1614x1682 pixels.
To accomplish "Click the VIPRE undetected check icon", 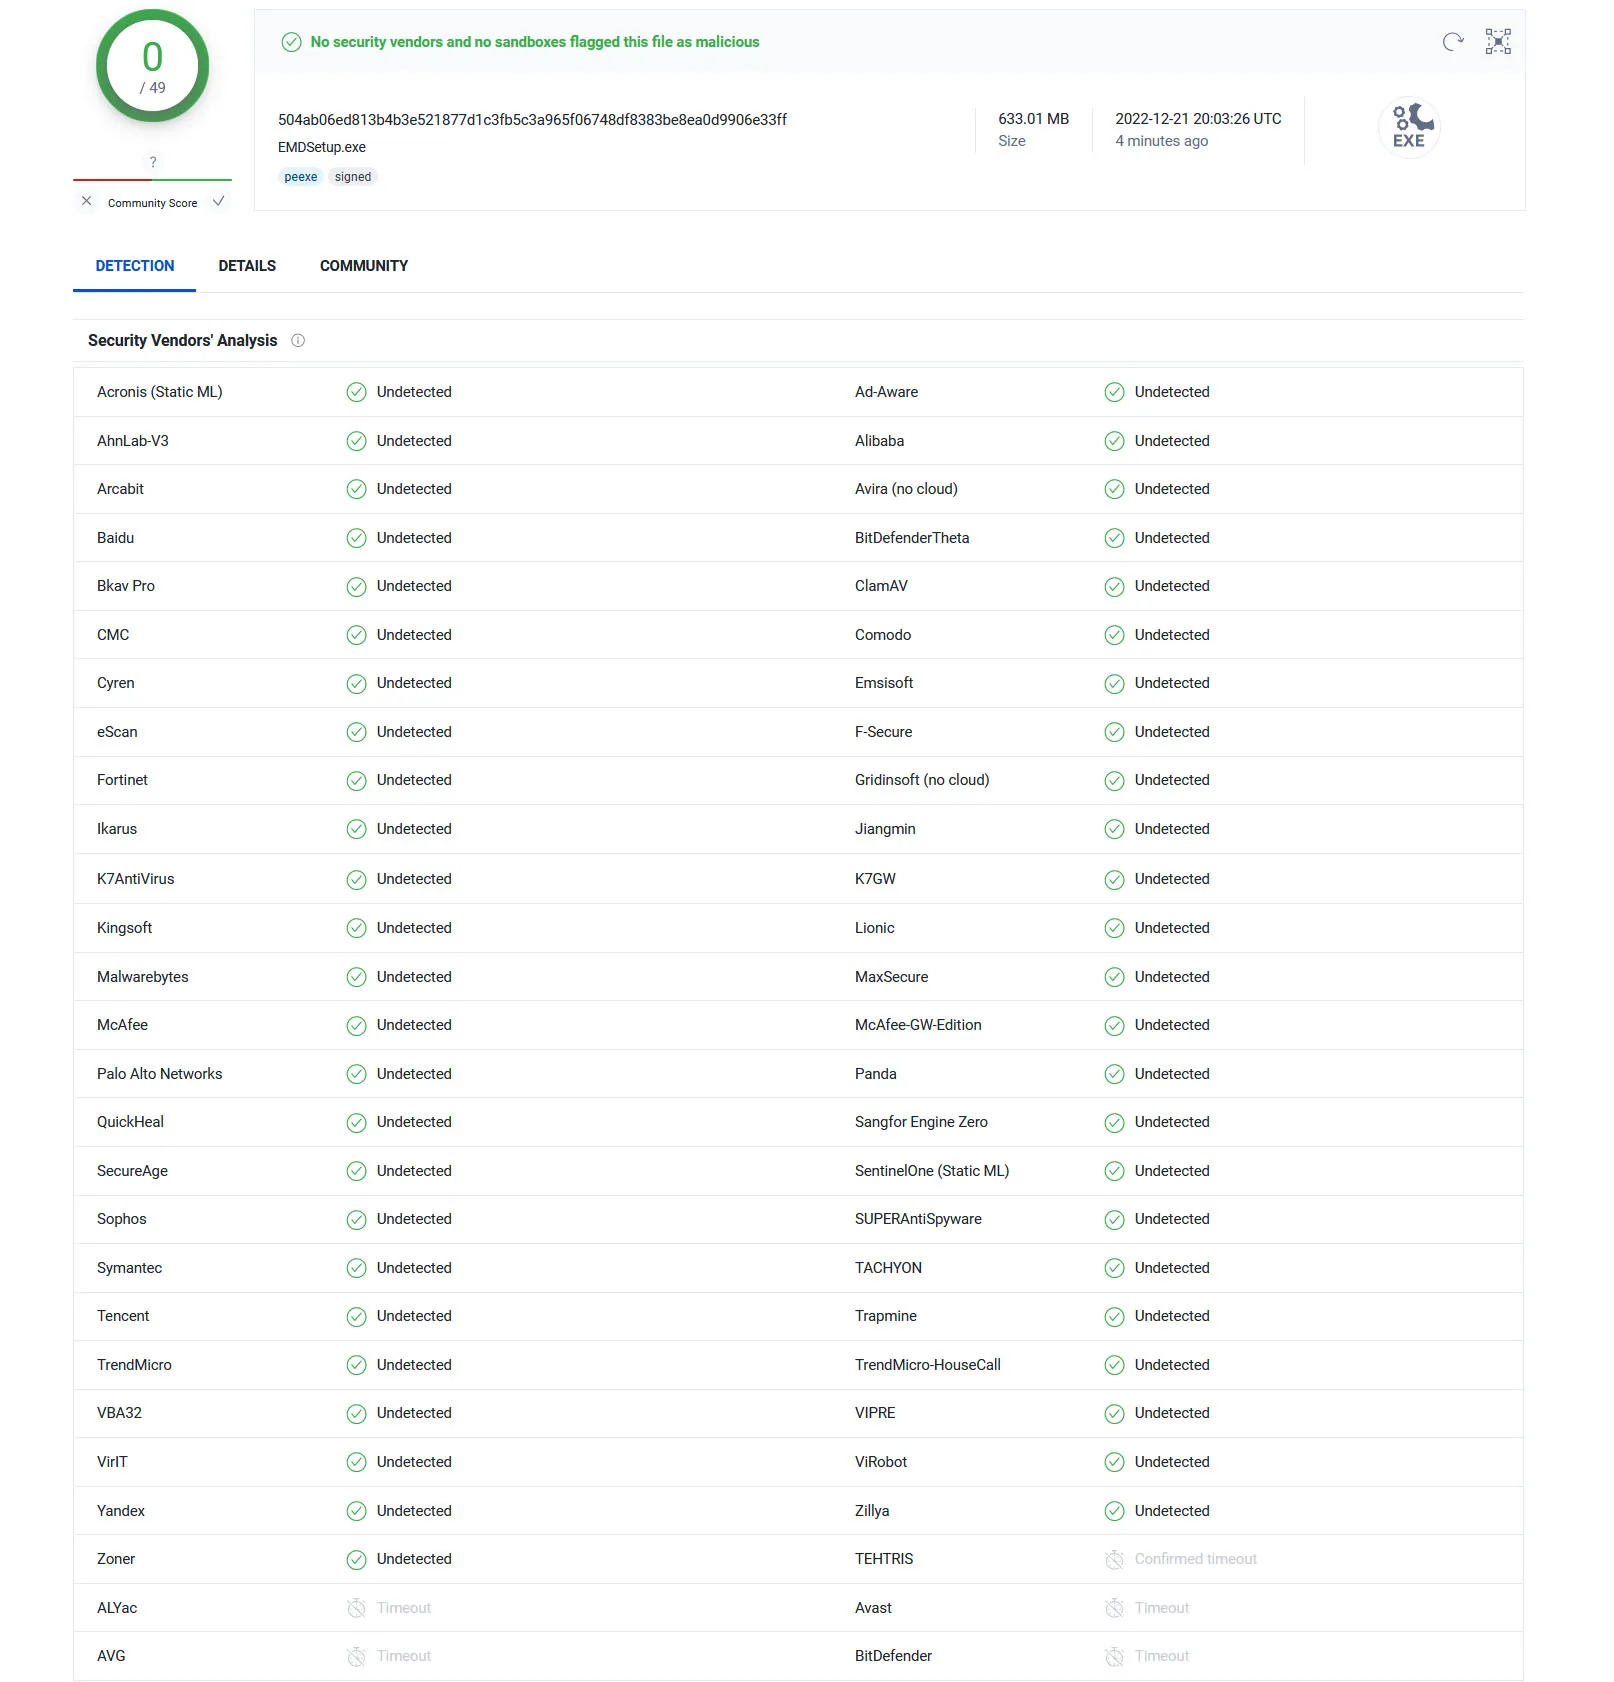I will pyautogui.click(x=1114, y=1413).
